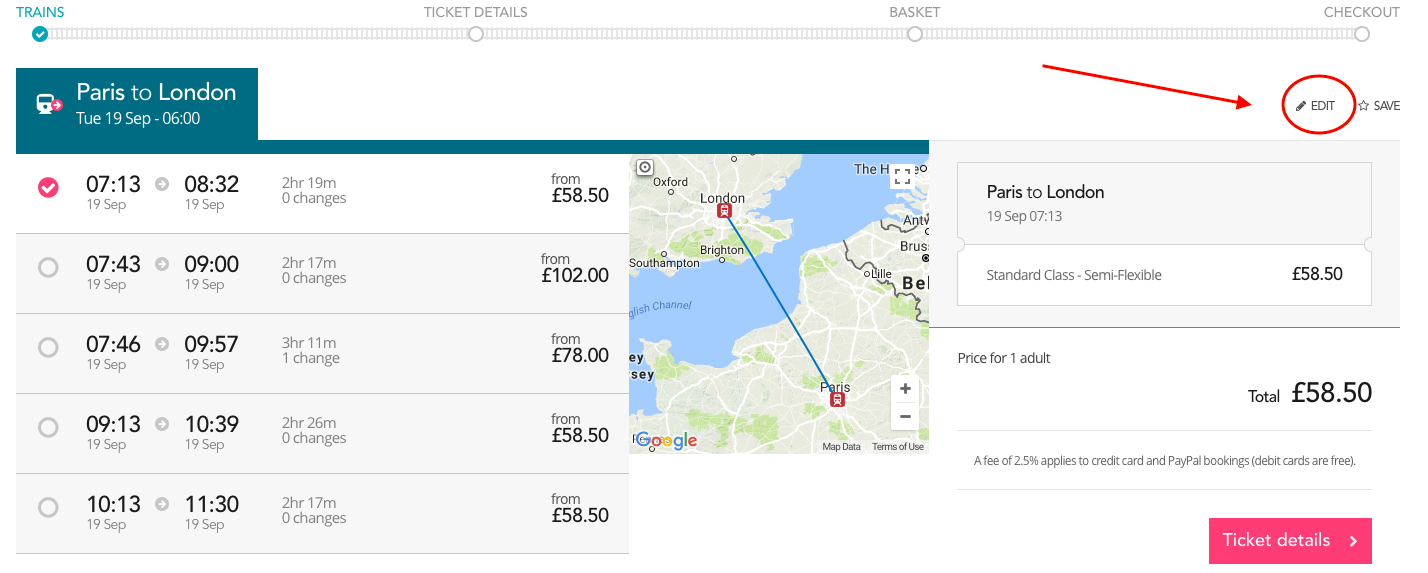Click the London station marker on map
The width and height of the screenshot is (1428, 573).
(725, 211)
